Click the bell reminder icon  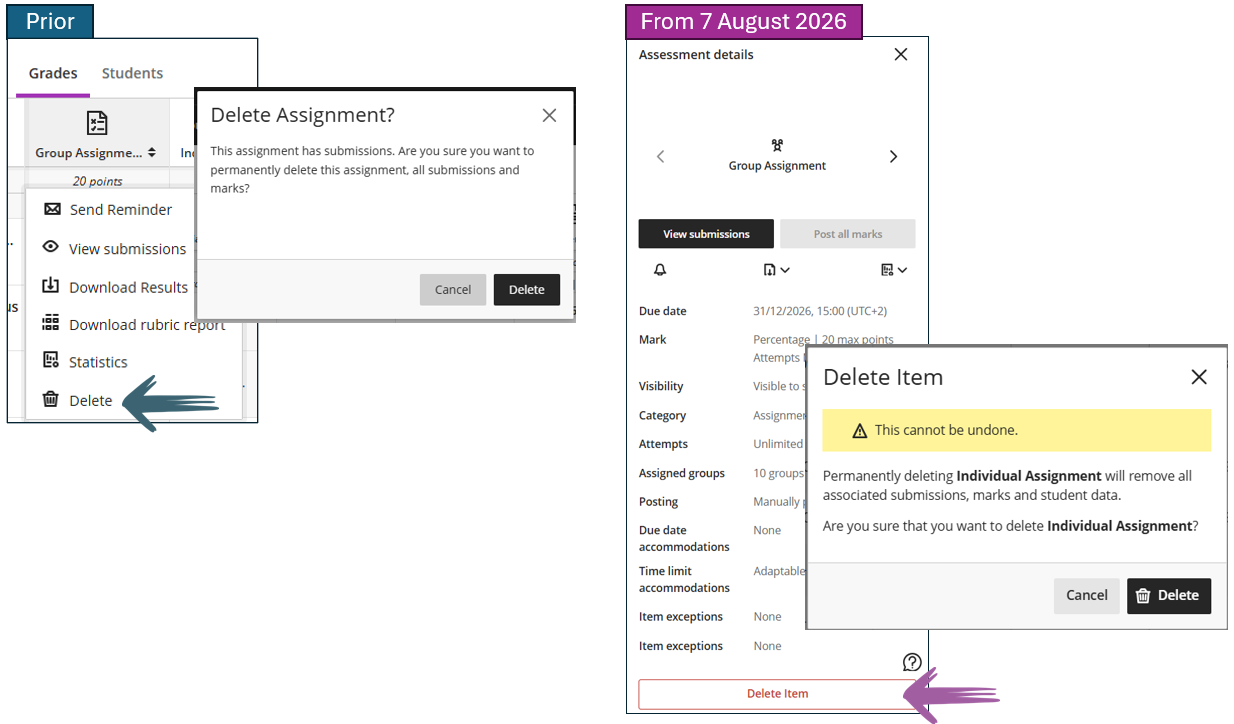(x=660, y=270)
